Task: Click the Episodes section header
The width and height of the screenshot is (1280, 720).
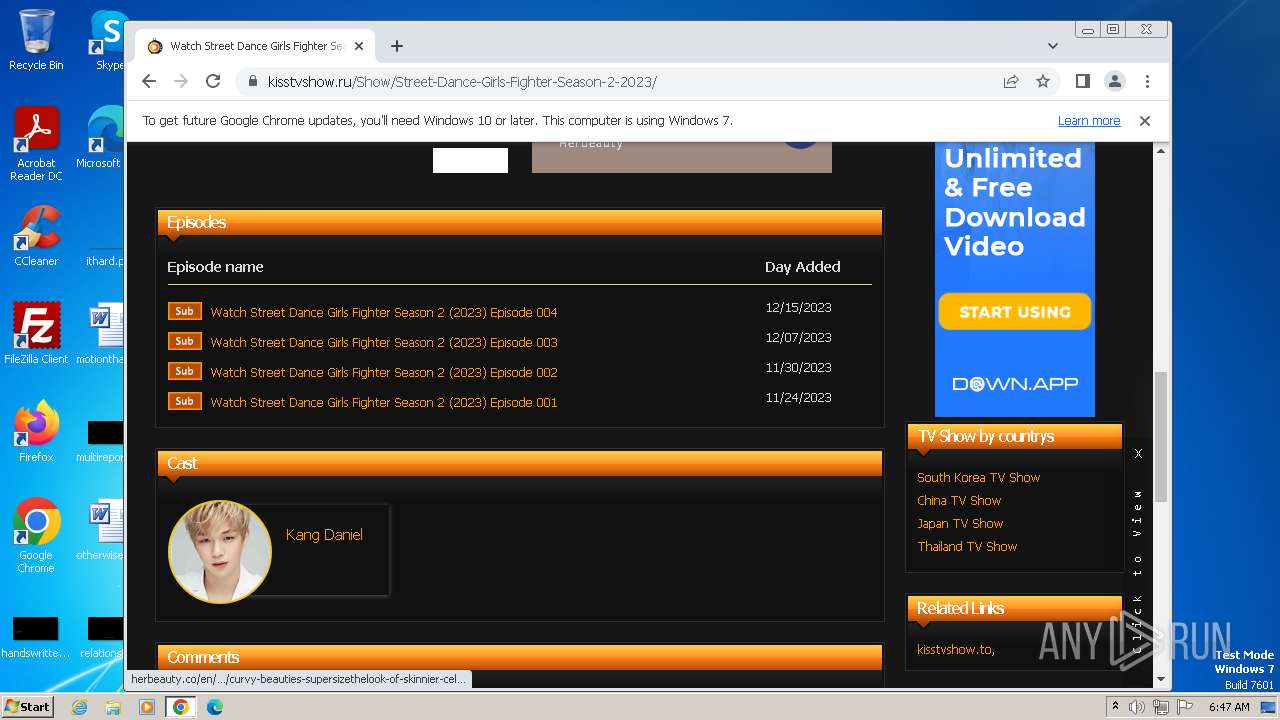Action: click(520, 223)
